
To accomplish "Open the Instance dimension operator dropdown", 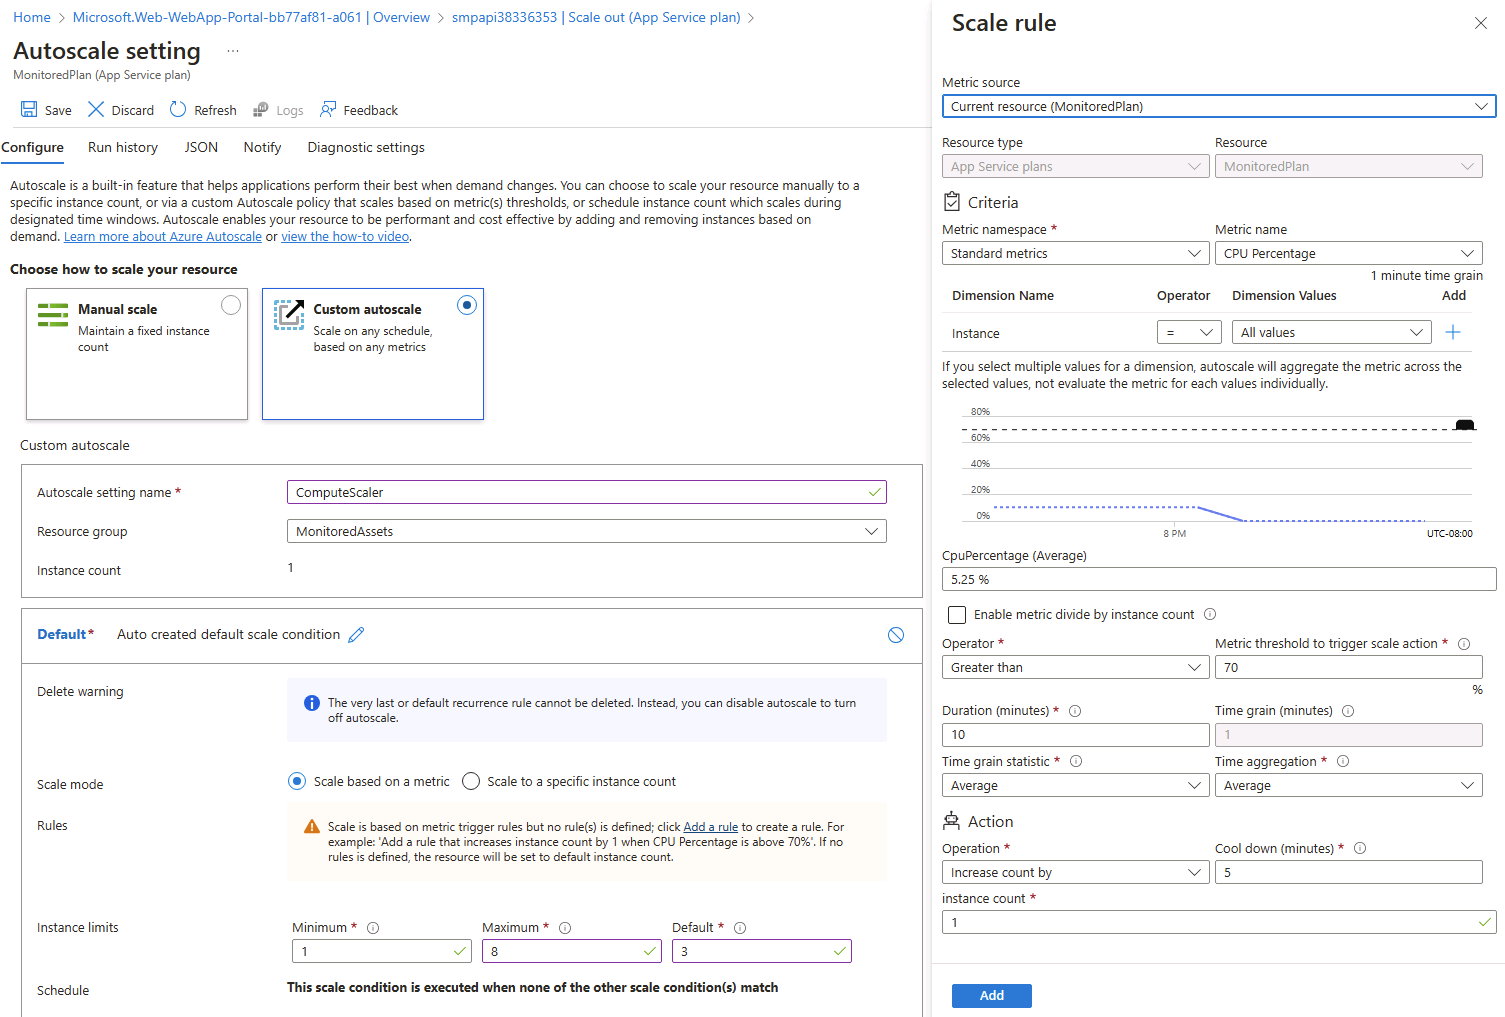I will (x=1189, y=332).
